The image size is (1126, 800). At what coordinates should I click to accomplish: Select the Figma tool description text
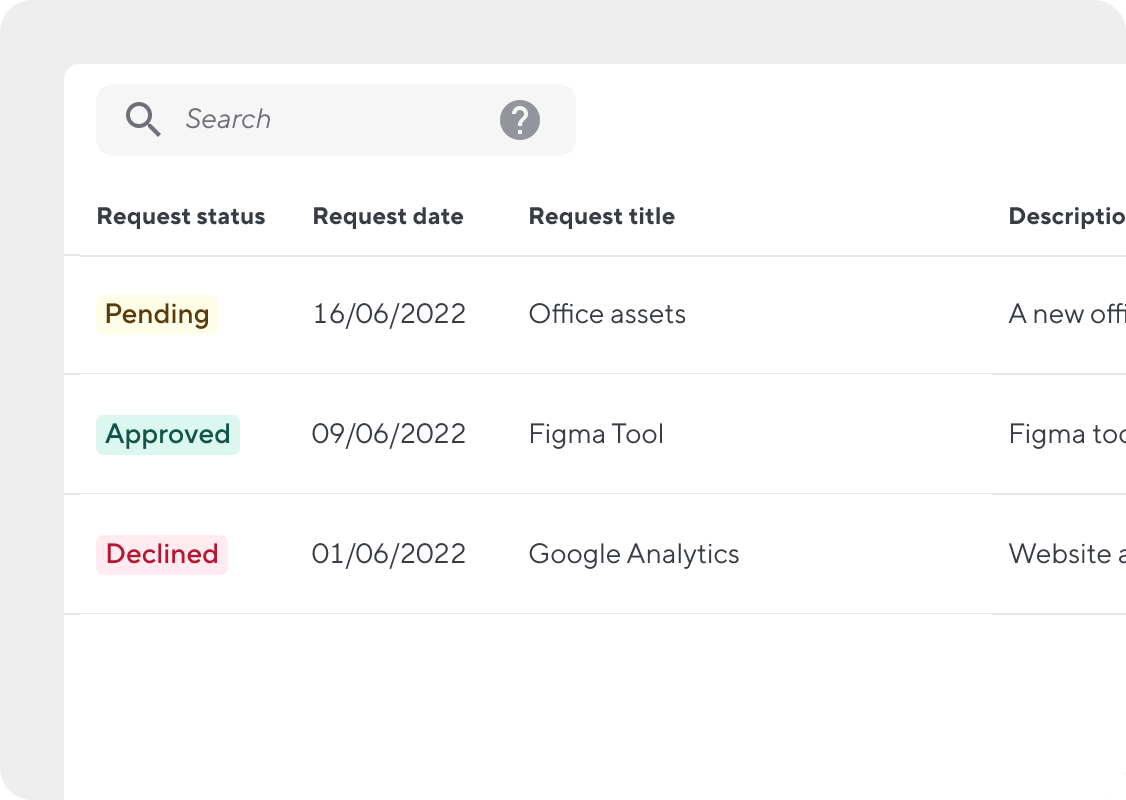click(x=1065, y=434)
